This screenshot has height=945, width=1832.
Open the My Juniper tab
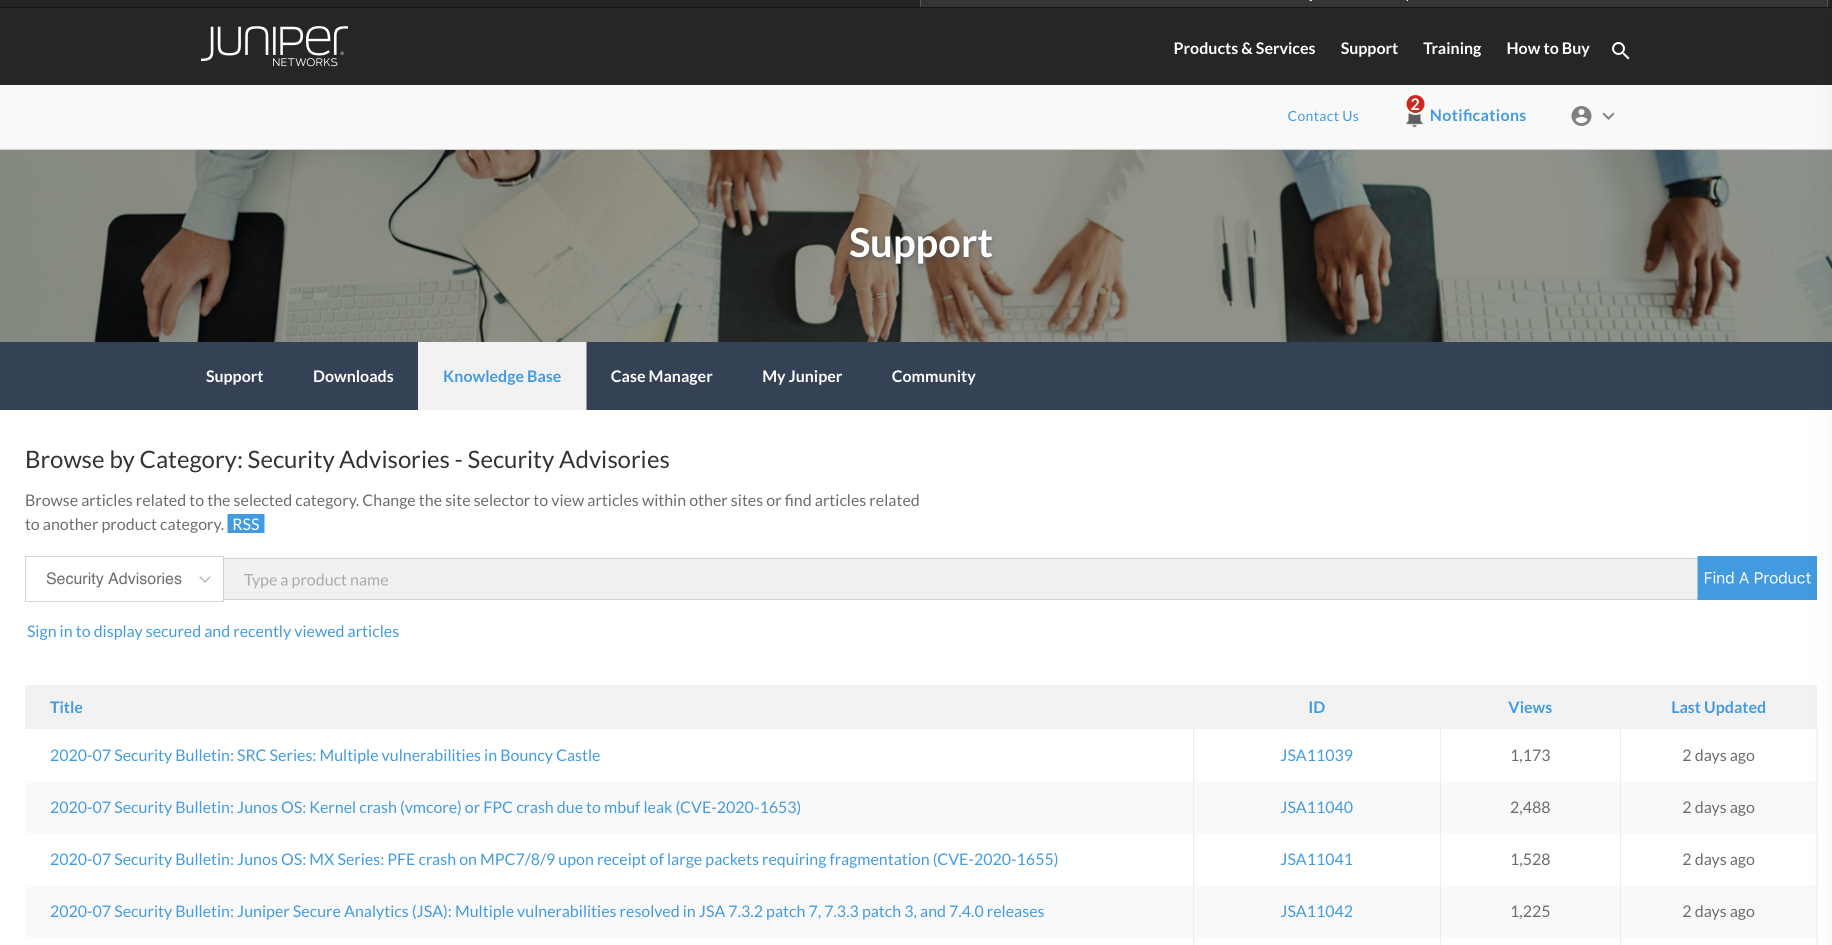[x=802, y=376]
